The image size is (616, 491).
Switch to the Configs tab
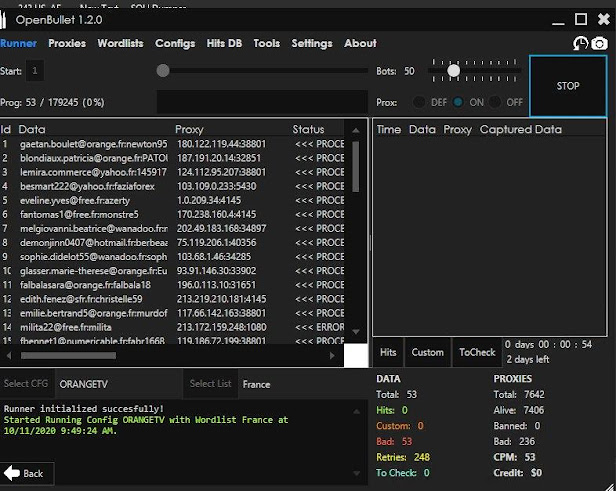(x=175, y=43)
